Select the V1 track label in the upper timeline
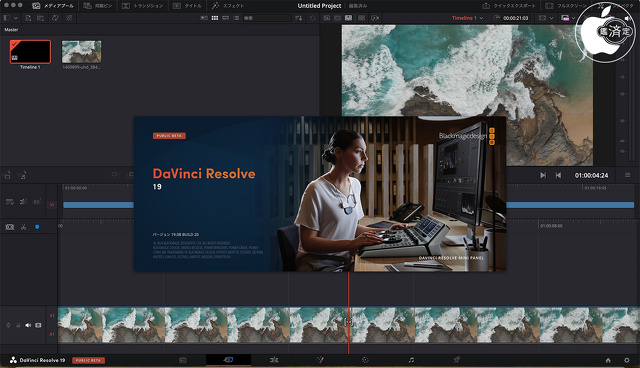This screenshot has height=368, width=640. click(x=52, y=205)
